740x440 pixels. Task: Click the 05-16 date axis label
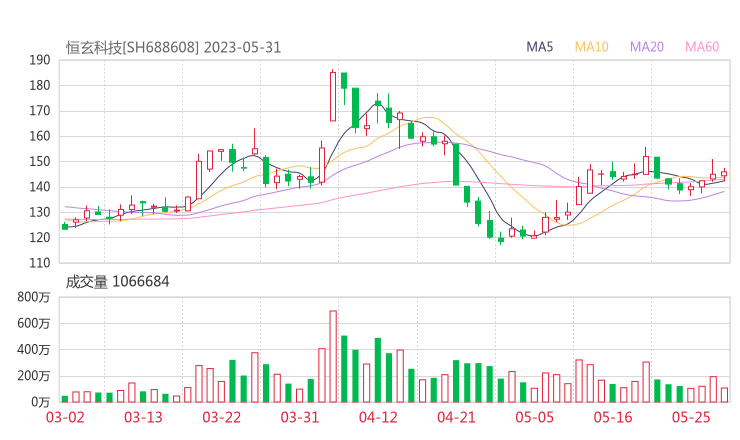613,417
